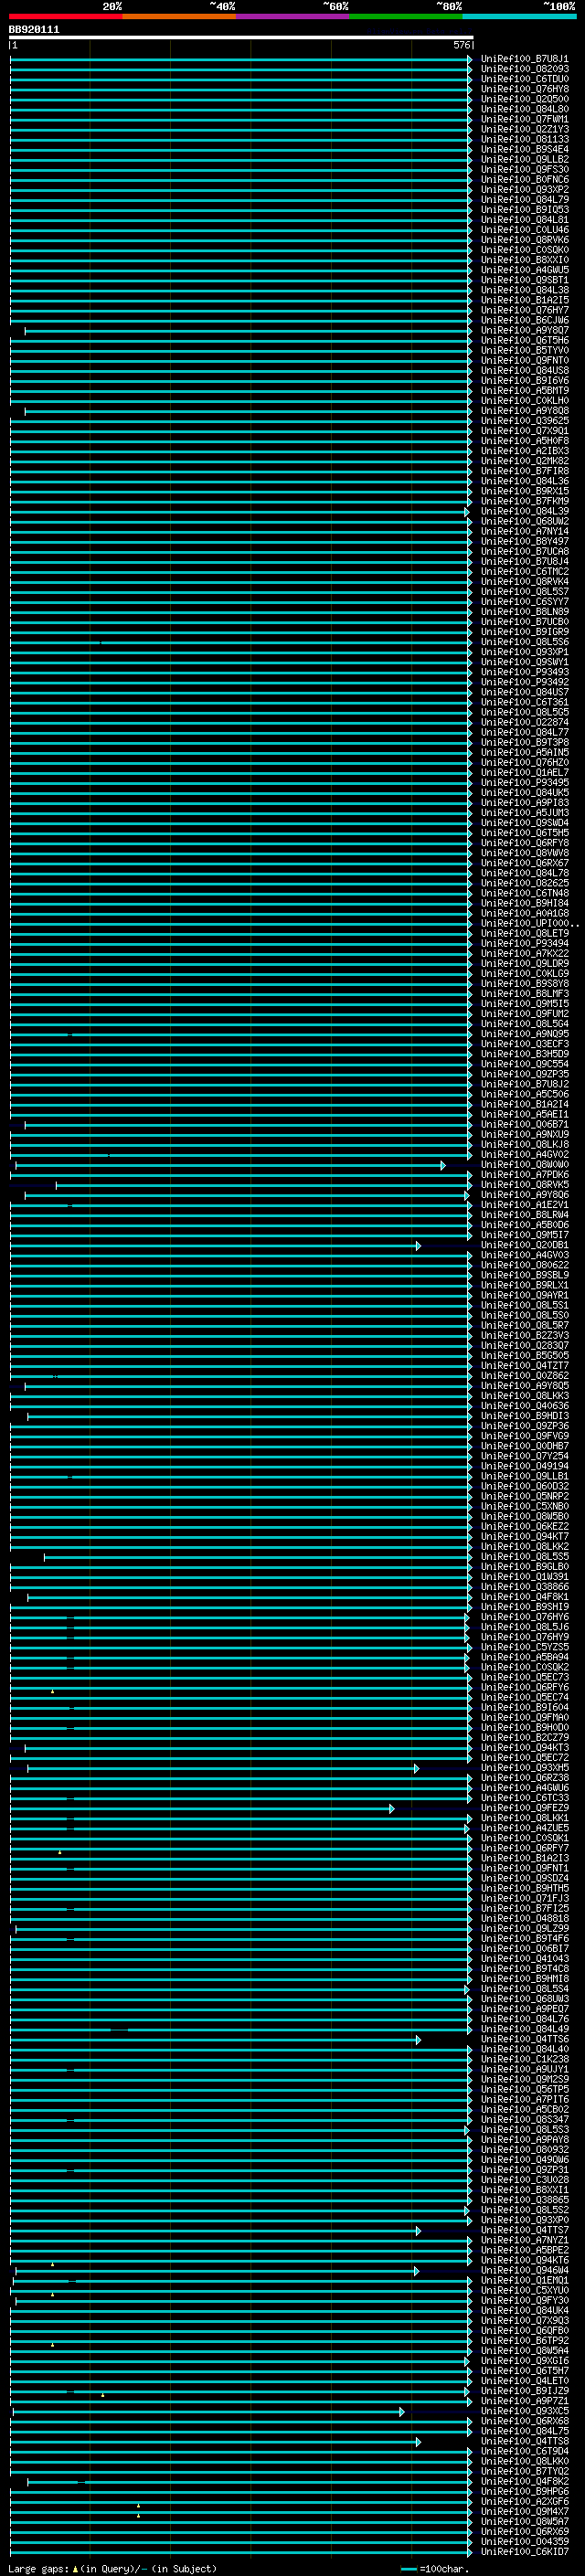The width and height of the screenshot is (585, 2576).
Task: Select the label UniRef100_Q9XGI6
Action: [525, 2361]
